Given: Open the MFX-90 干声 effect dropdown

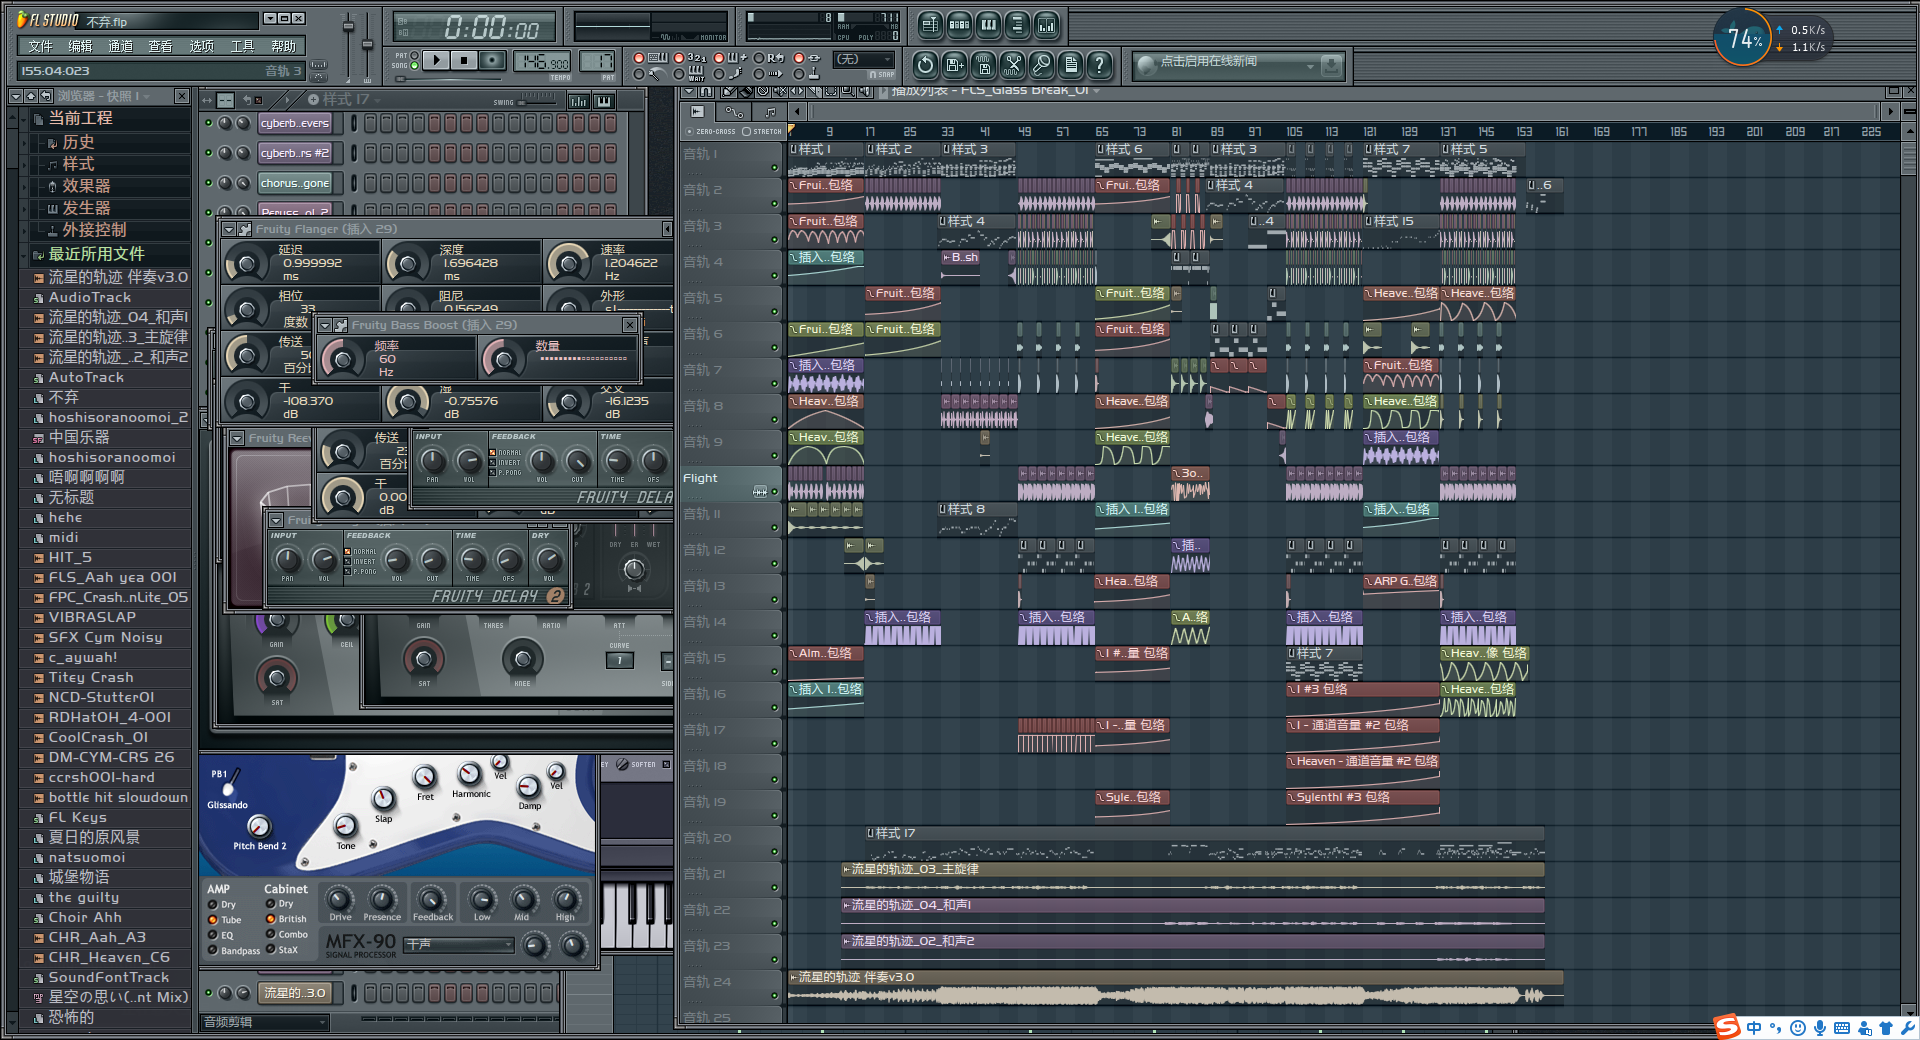Looking at the screenshot, I should pyautogui.click(x=460, y=944).
